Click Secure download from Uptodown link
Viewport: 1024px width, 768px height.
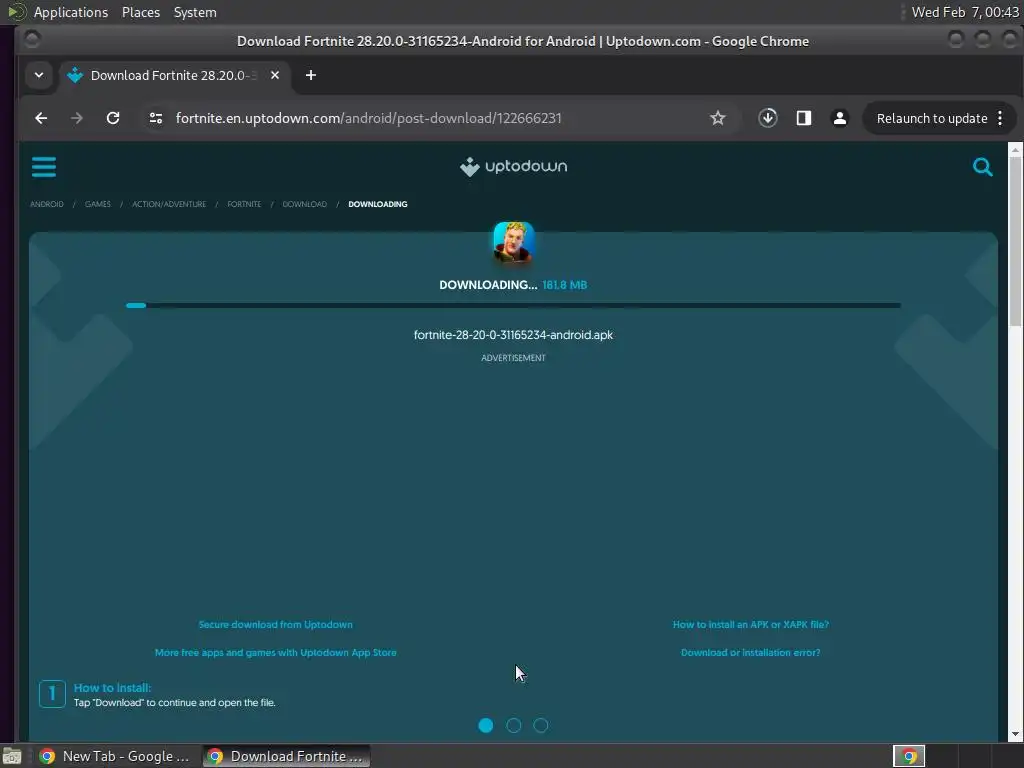pyautogui.click(x=276, y=624)
